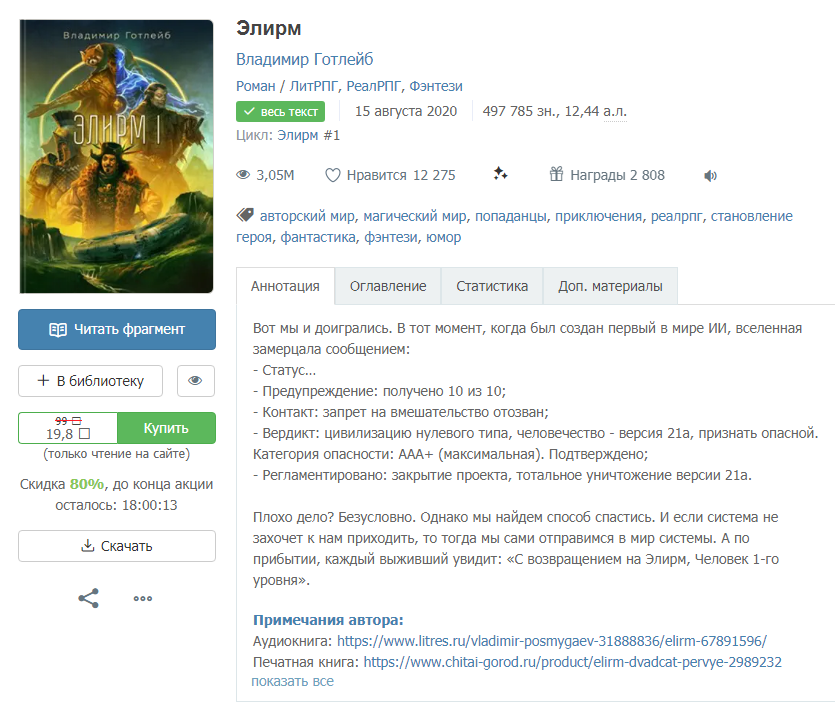The image size is (835, 703).
Task: Click the Скачать download button
Action: (117, 546)
